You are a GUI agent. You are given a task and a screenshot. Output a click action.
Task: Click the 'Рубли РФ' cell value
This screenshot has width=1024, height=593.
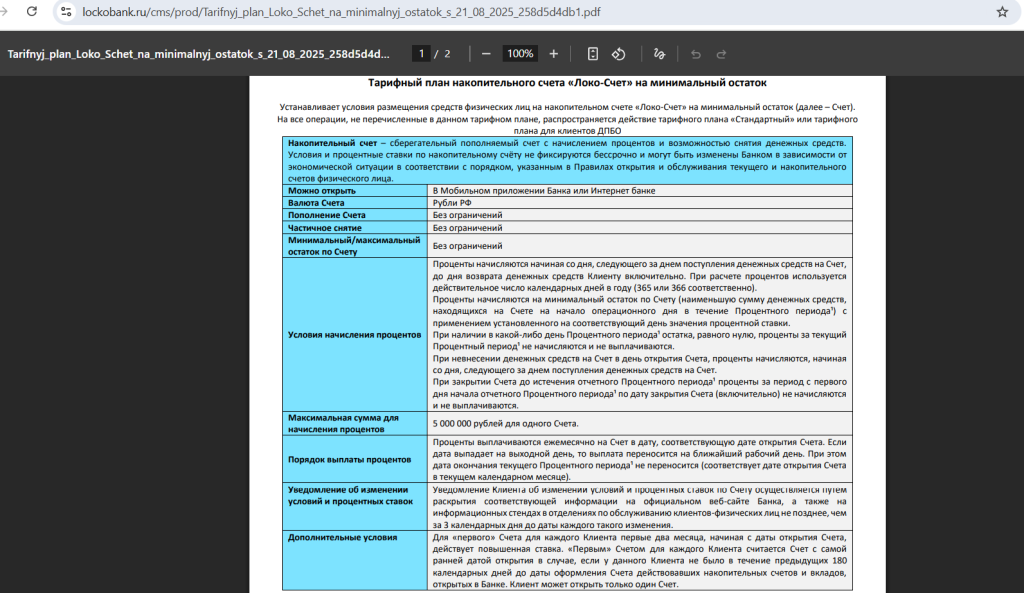(452, 203)
